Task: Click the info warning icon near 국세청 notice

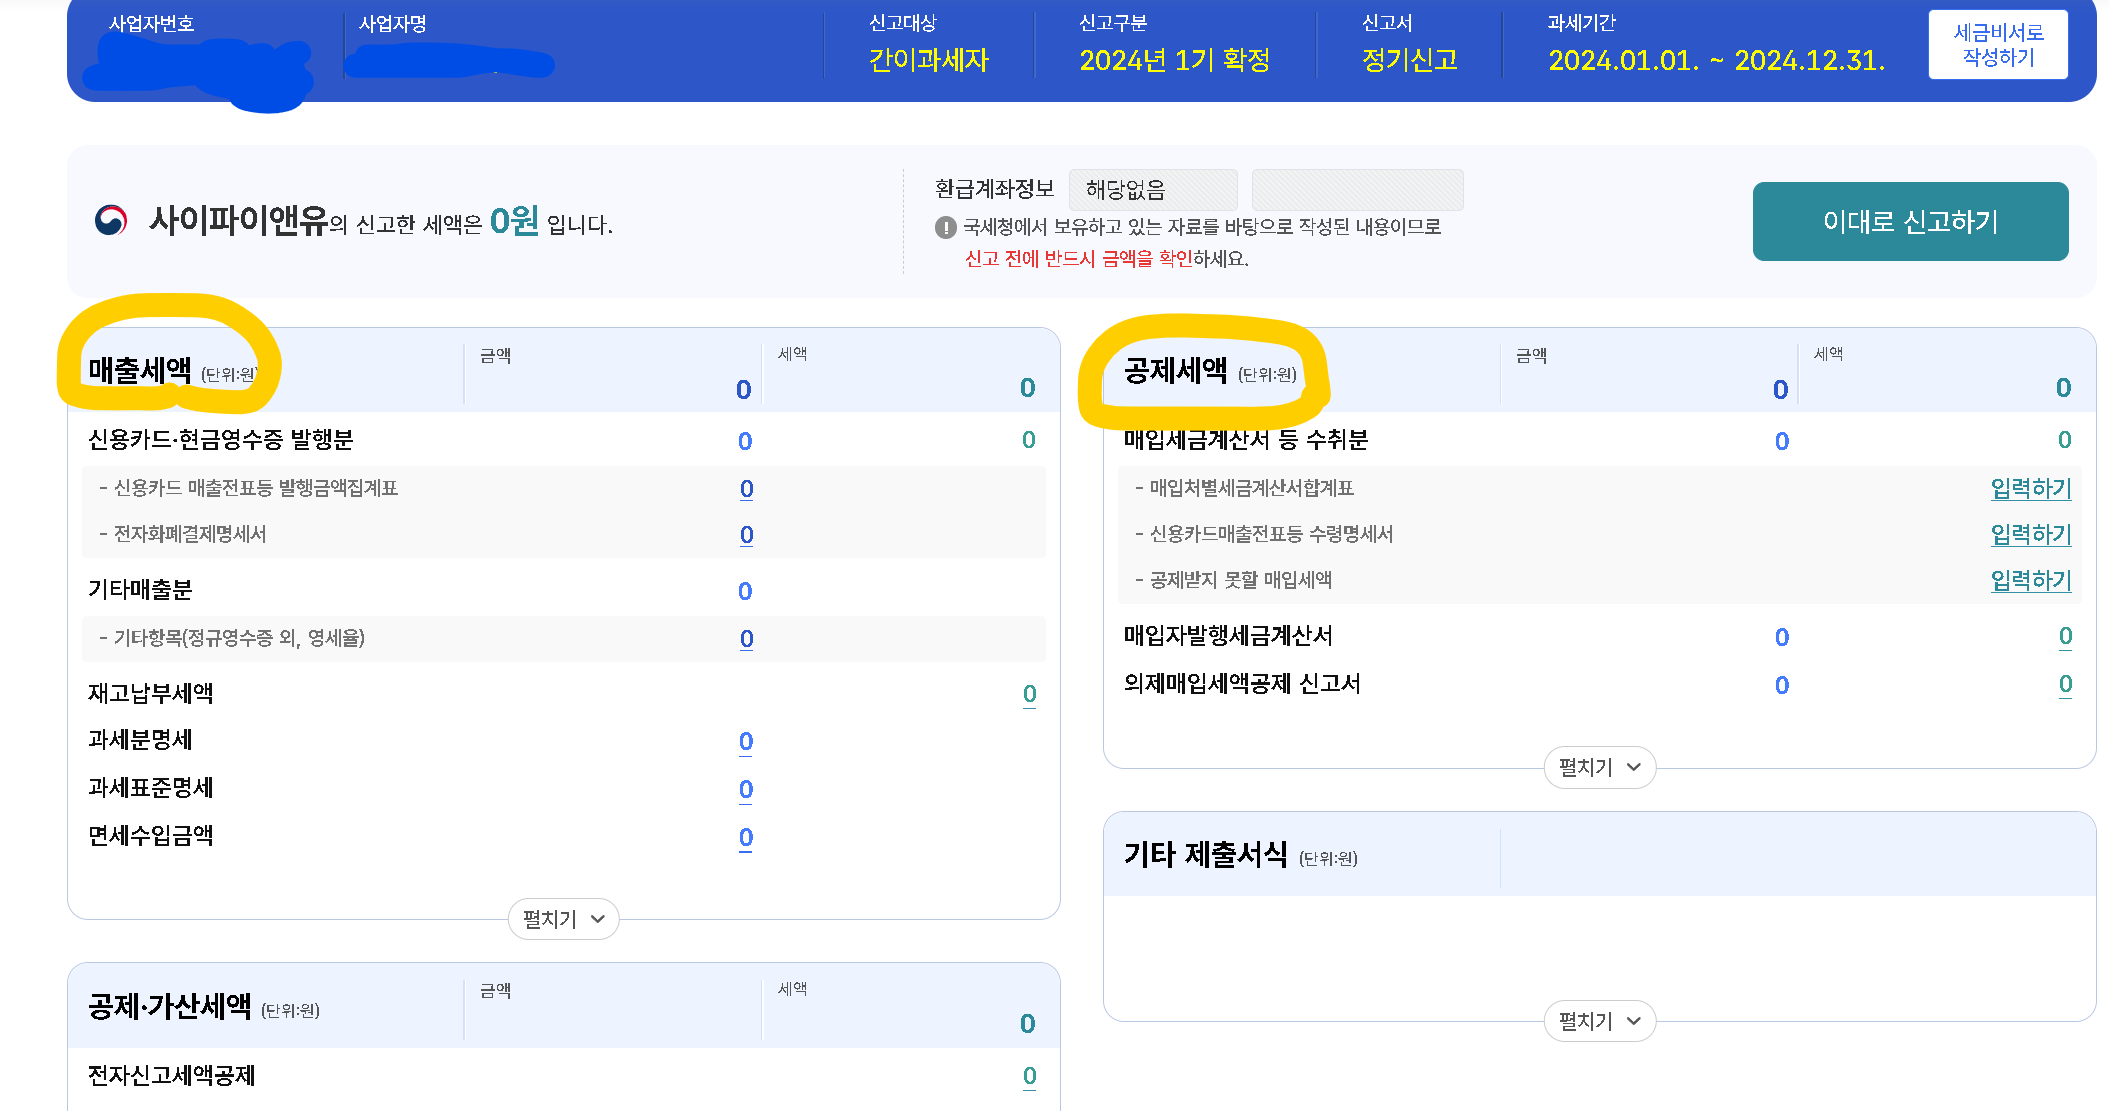Action: 945,228
